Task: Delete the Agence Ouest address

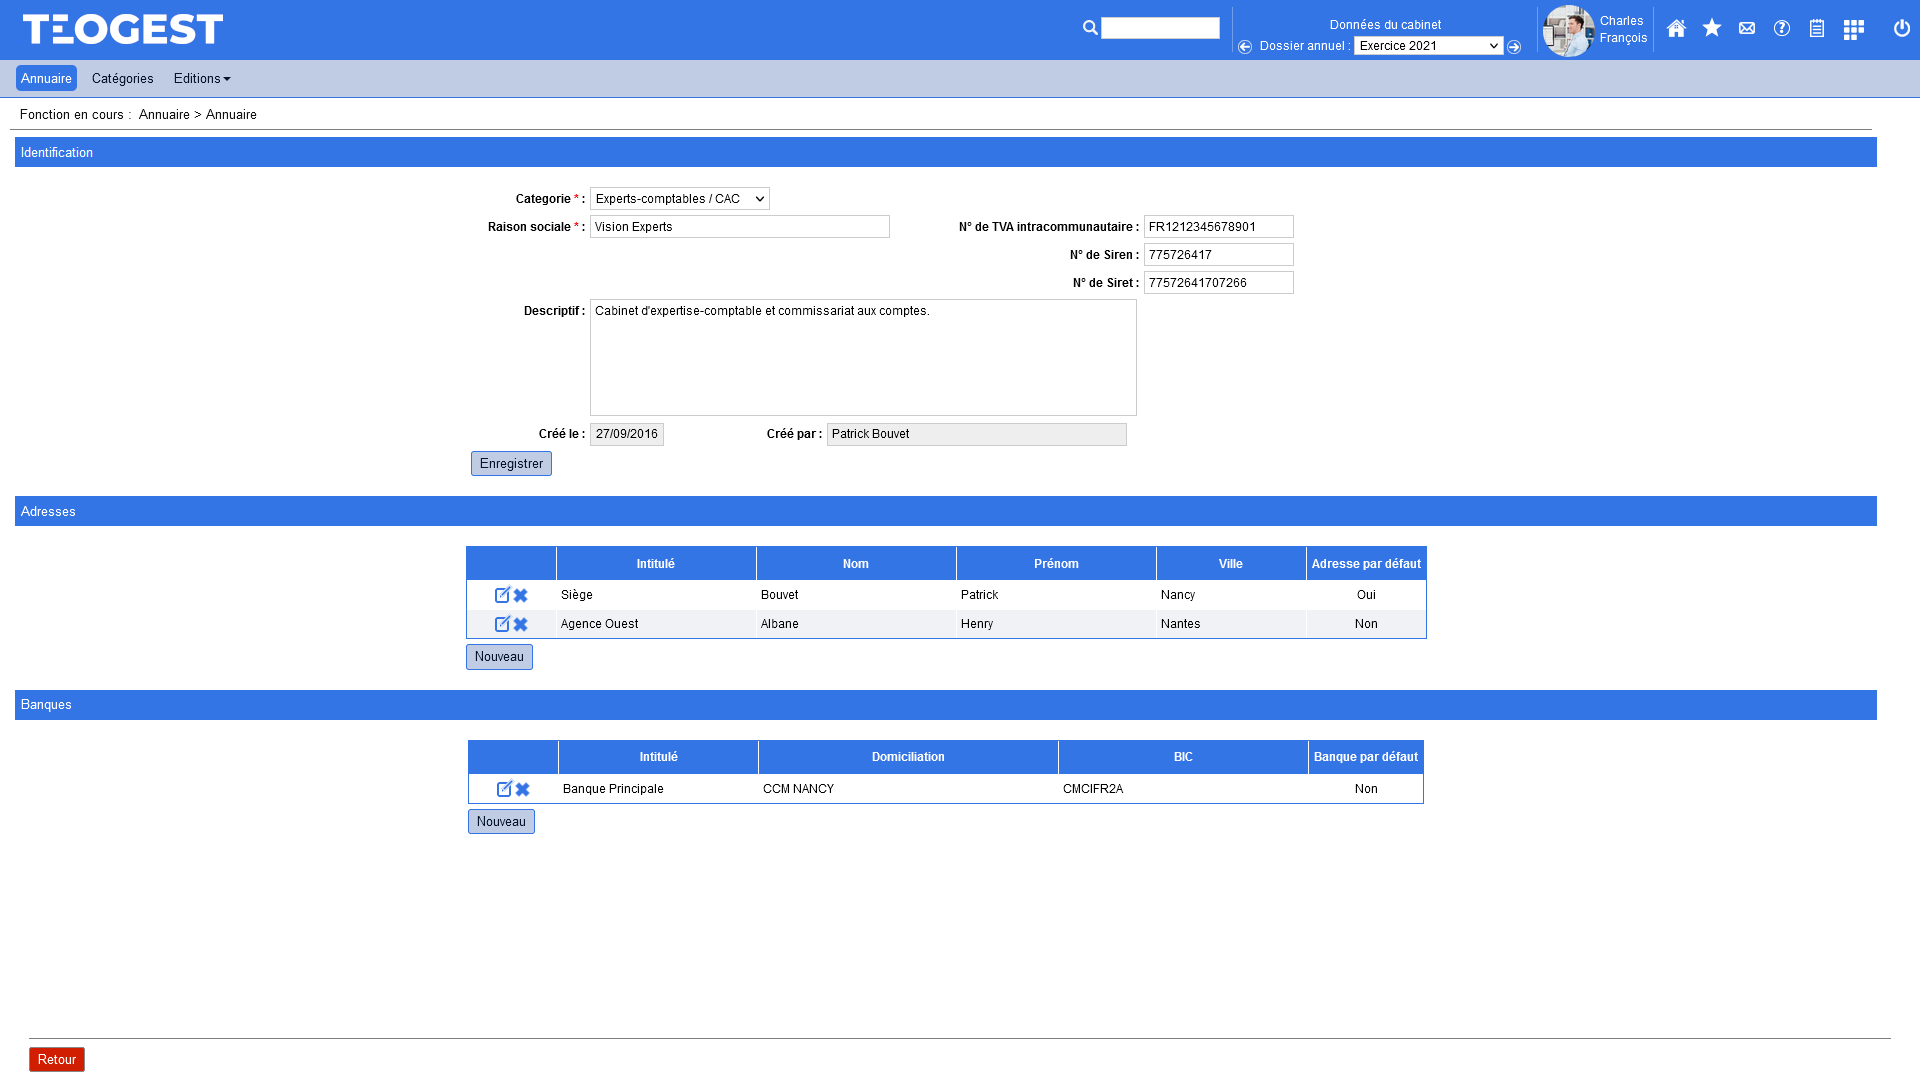Action: point(521,625)
